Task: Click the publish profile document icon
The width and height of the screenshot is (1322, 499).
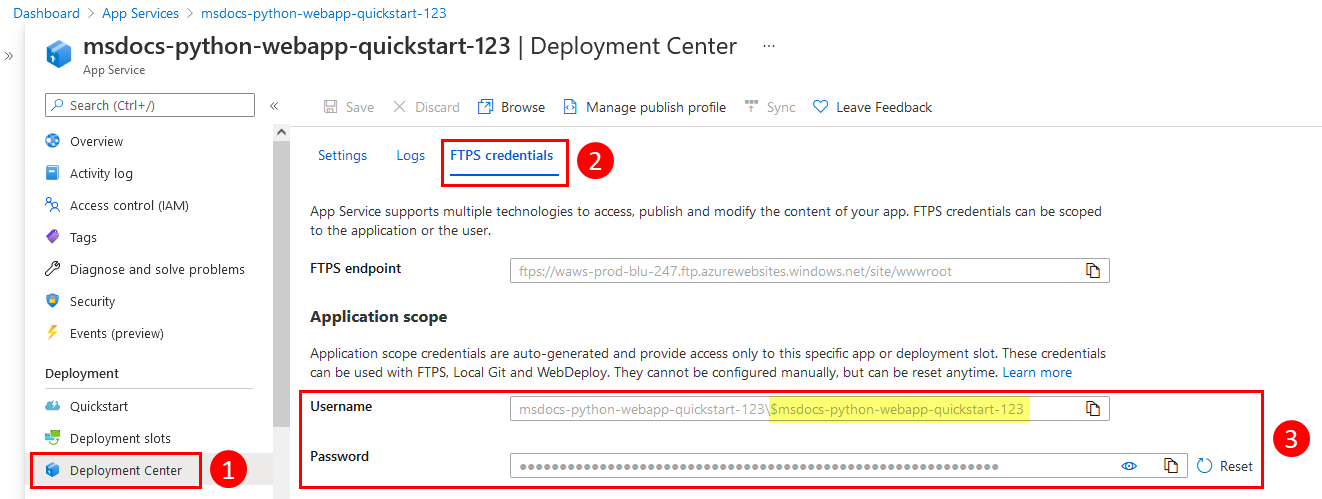Action: 570,107
